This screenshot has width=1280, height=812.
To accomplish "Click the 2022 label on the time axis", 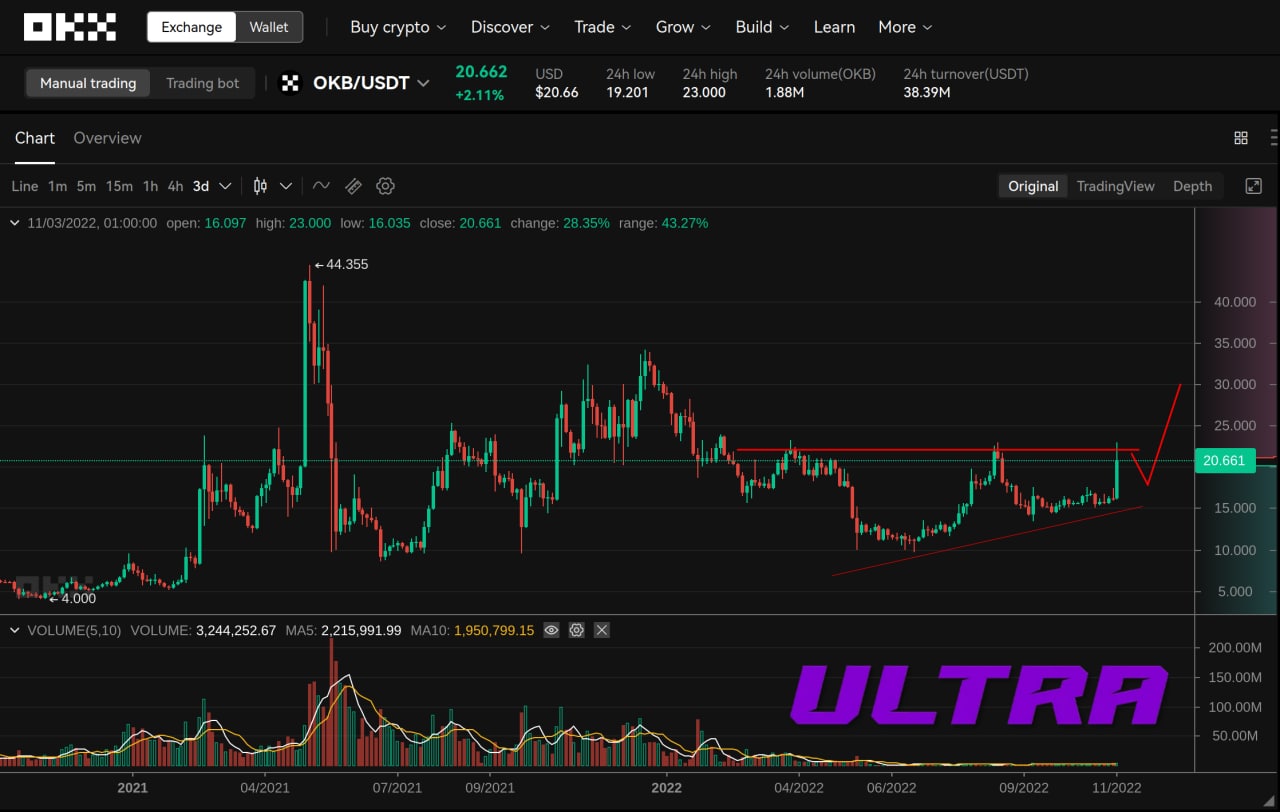I will click(x=666, y=788).
